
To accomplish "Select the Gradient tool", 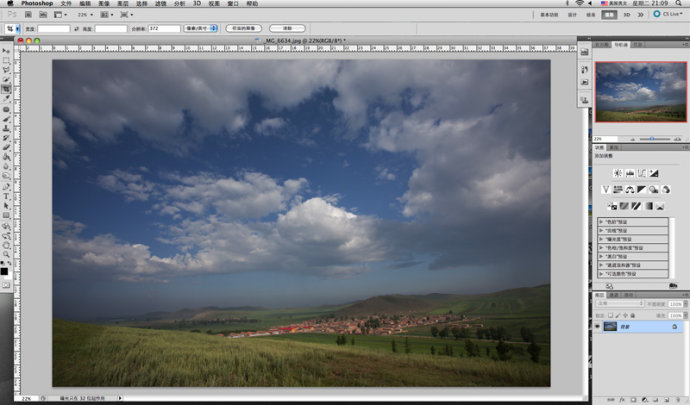I will coord(6,157).
